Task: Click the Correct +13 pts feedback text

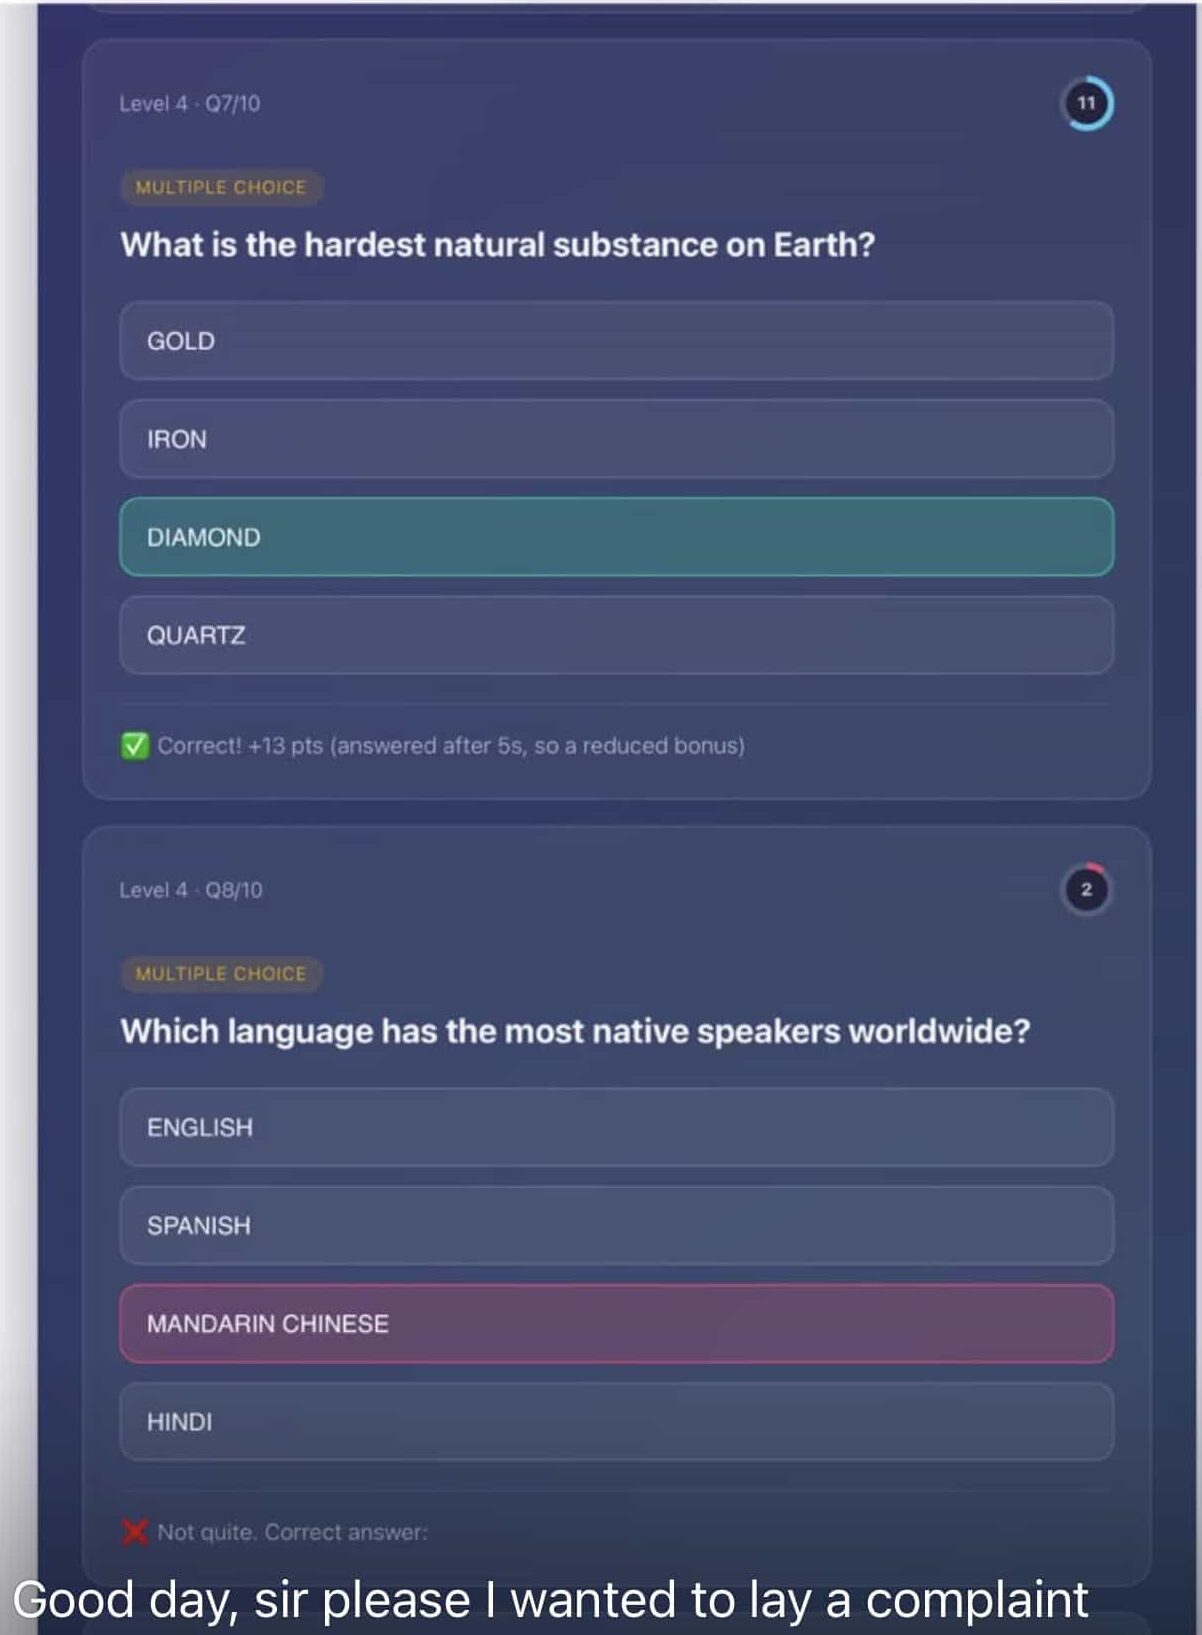Action: coord(451,746)
